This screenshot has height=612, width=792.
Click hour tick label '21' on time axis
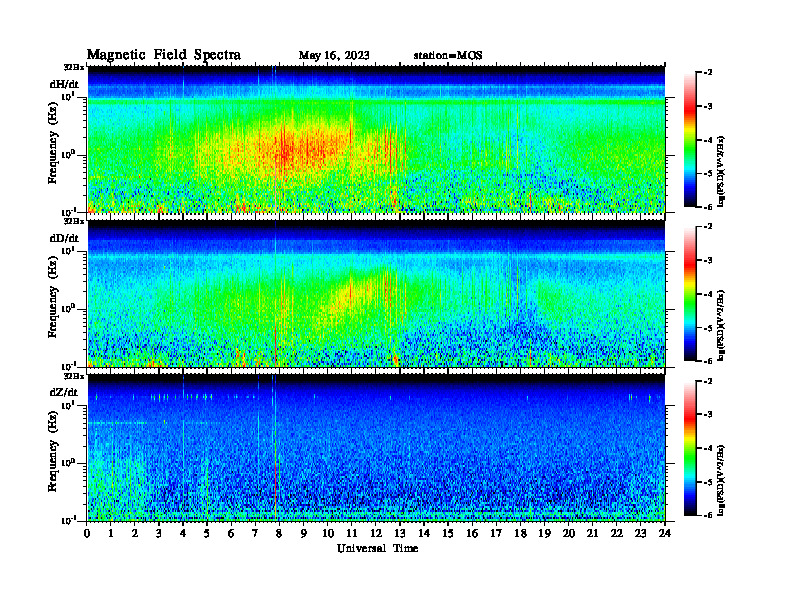point(592,534)
